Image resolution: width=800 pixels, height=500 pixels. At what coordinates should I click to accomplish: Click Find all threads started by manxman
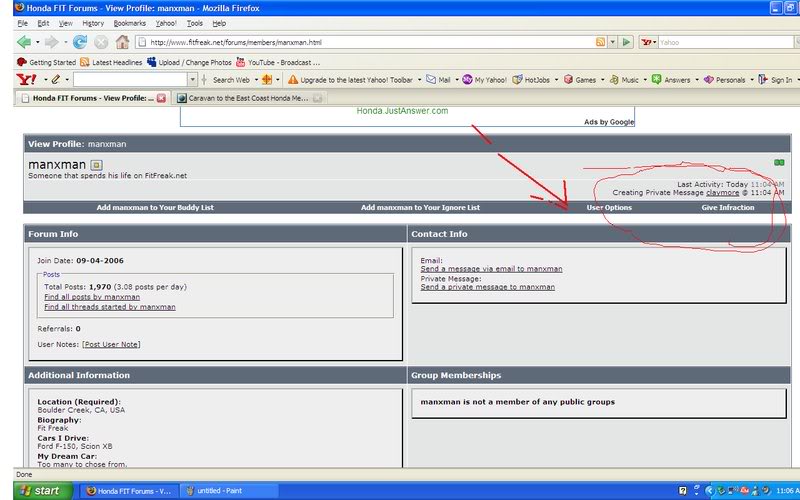tap(110, 307)
